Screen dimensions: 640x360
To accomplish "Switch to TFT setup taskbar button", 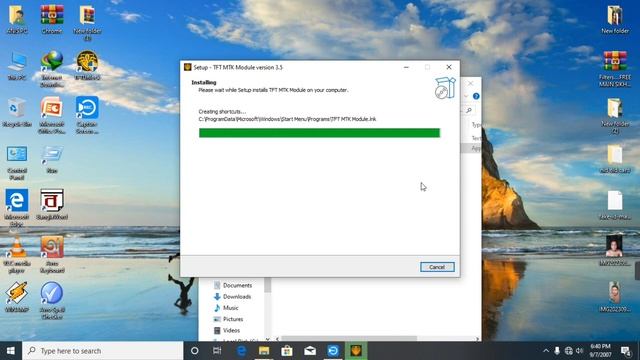I will (x=356, y=351).
